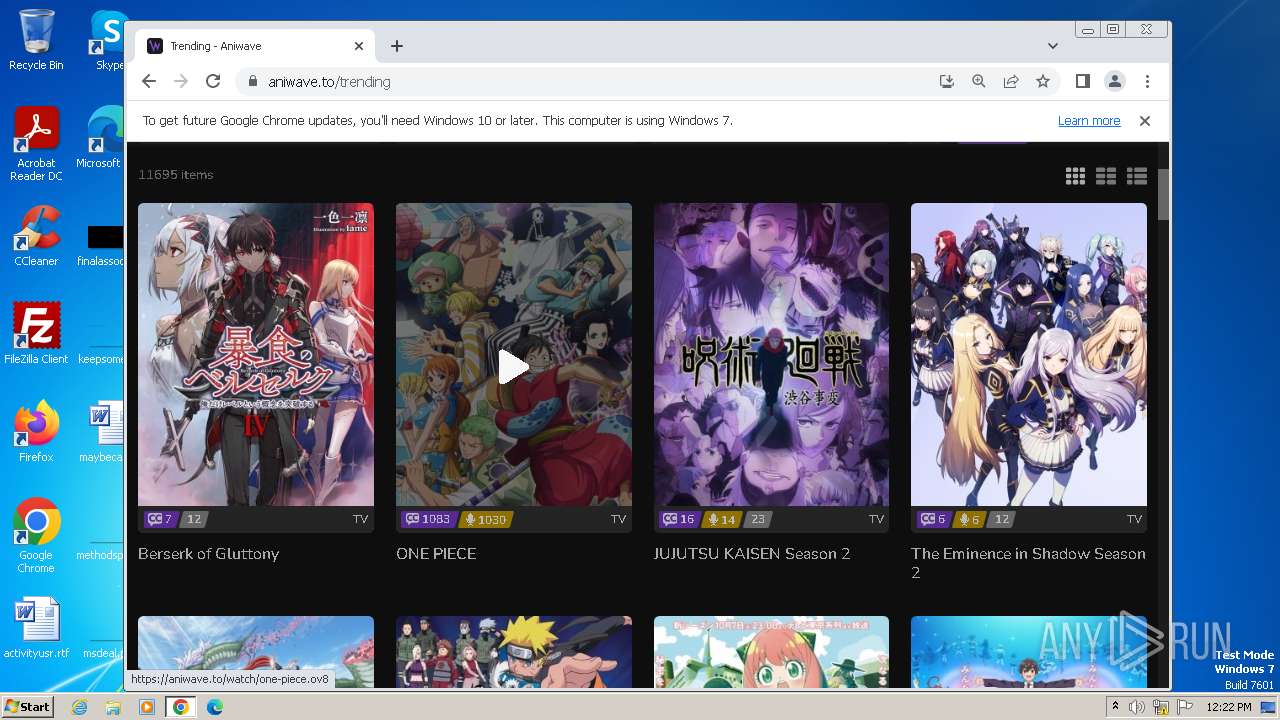Switch to list view layout

tap(1137, 176)
